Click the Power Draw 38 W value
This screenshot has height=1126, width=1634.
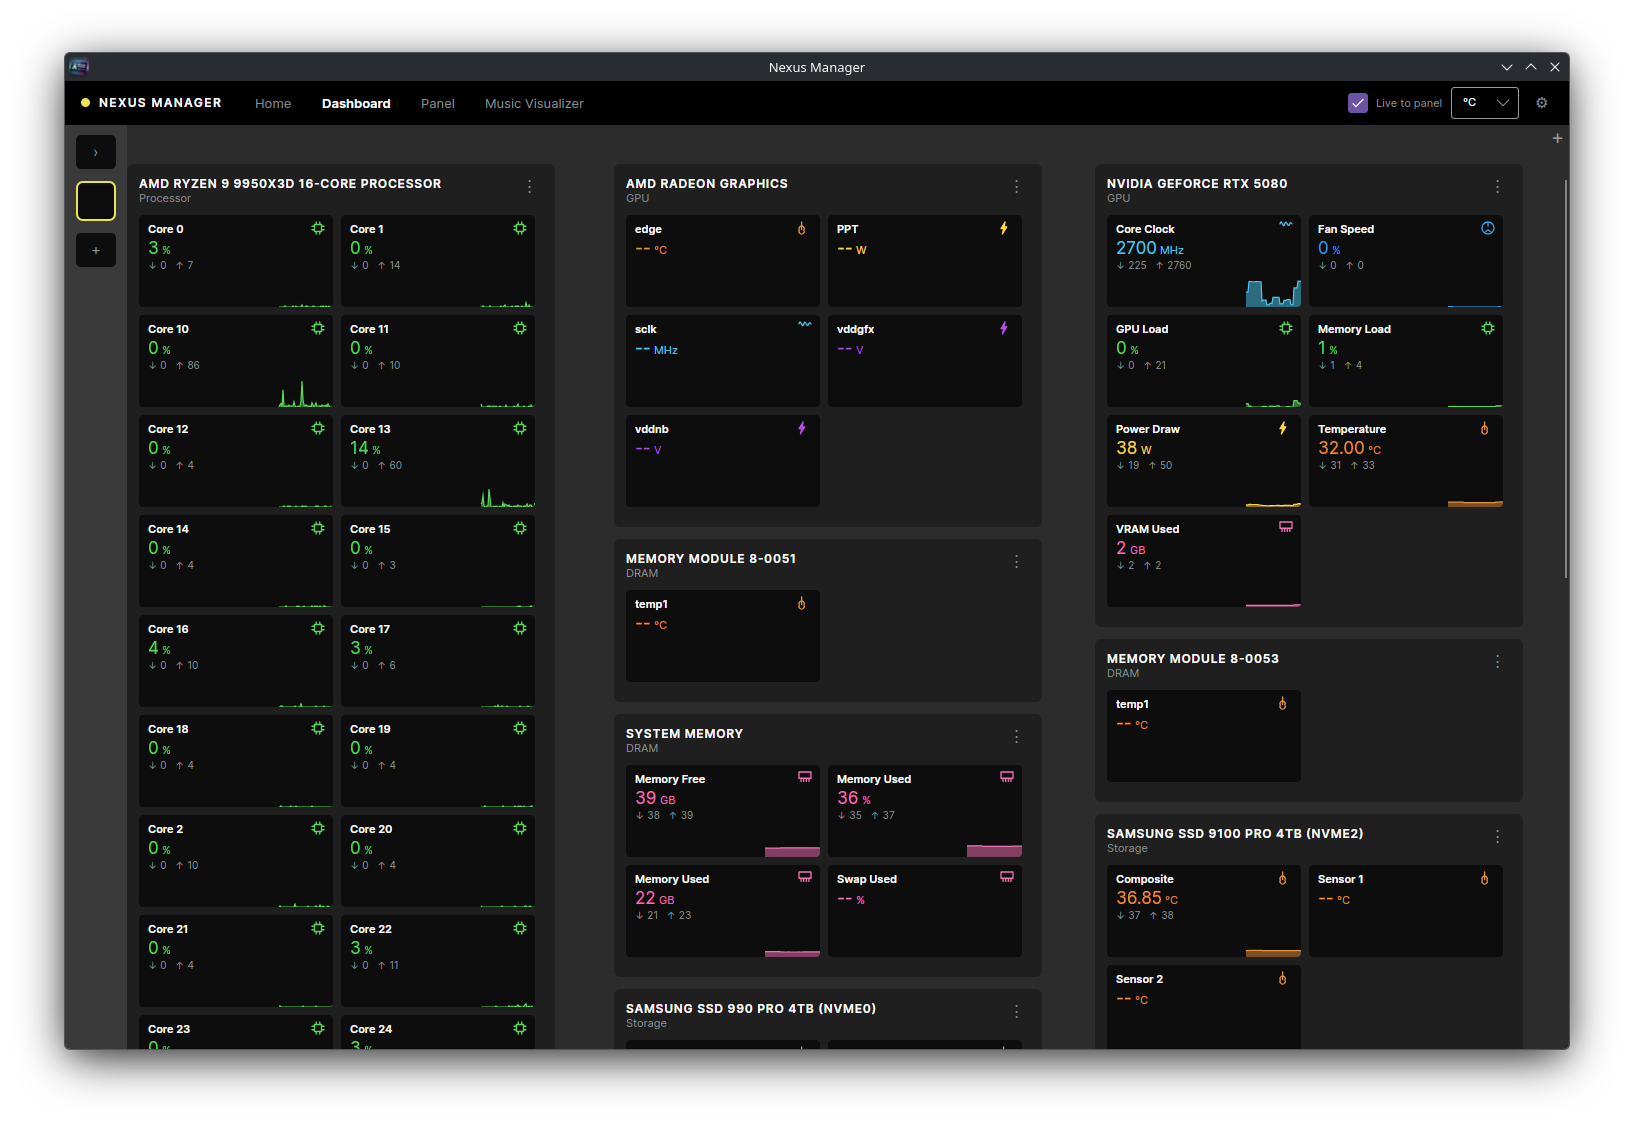pyautogui.click(x=1134, y=448)
